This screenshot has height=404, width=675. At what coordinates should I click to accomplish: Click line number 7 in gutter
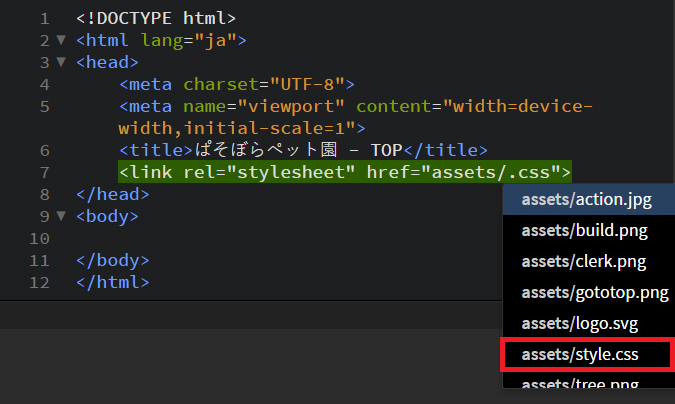43,172
